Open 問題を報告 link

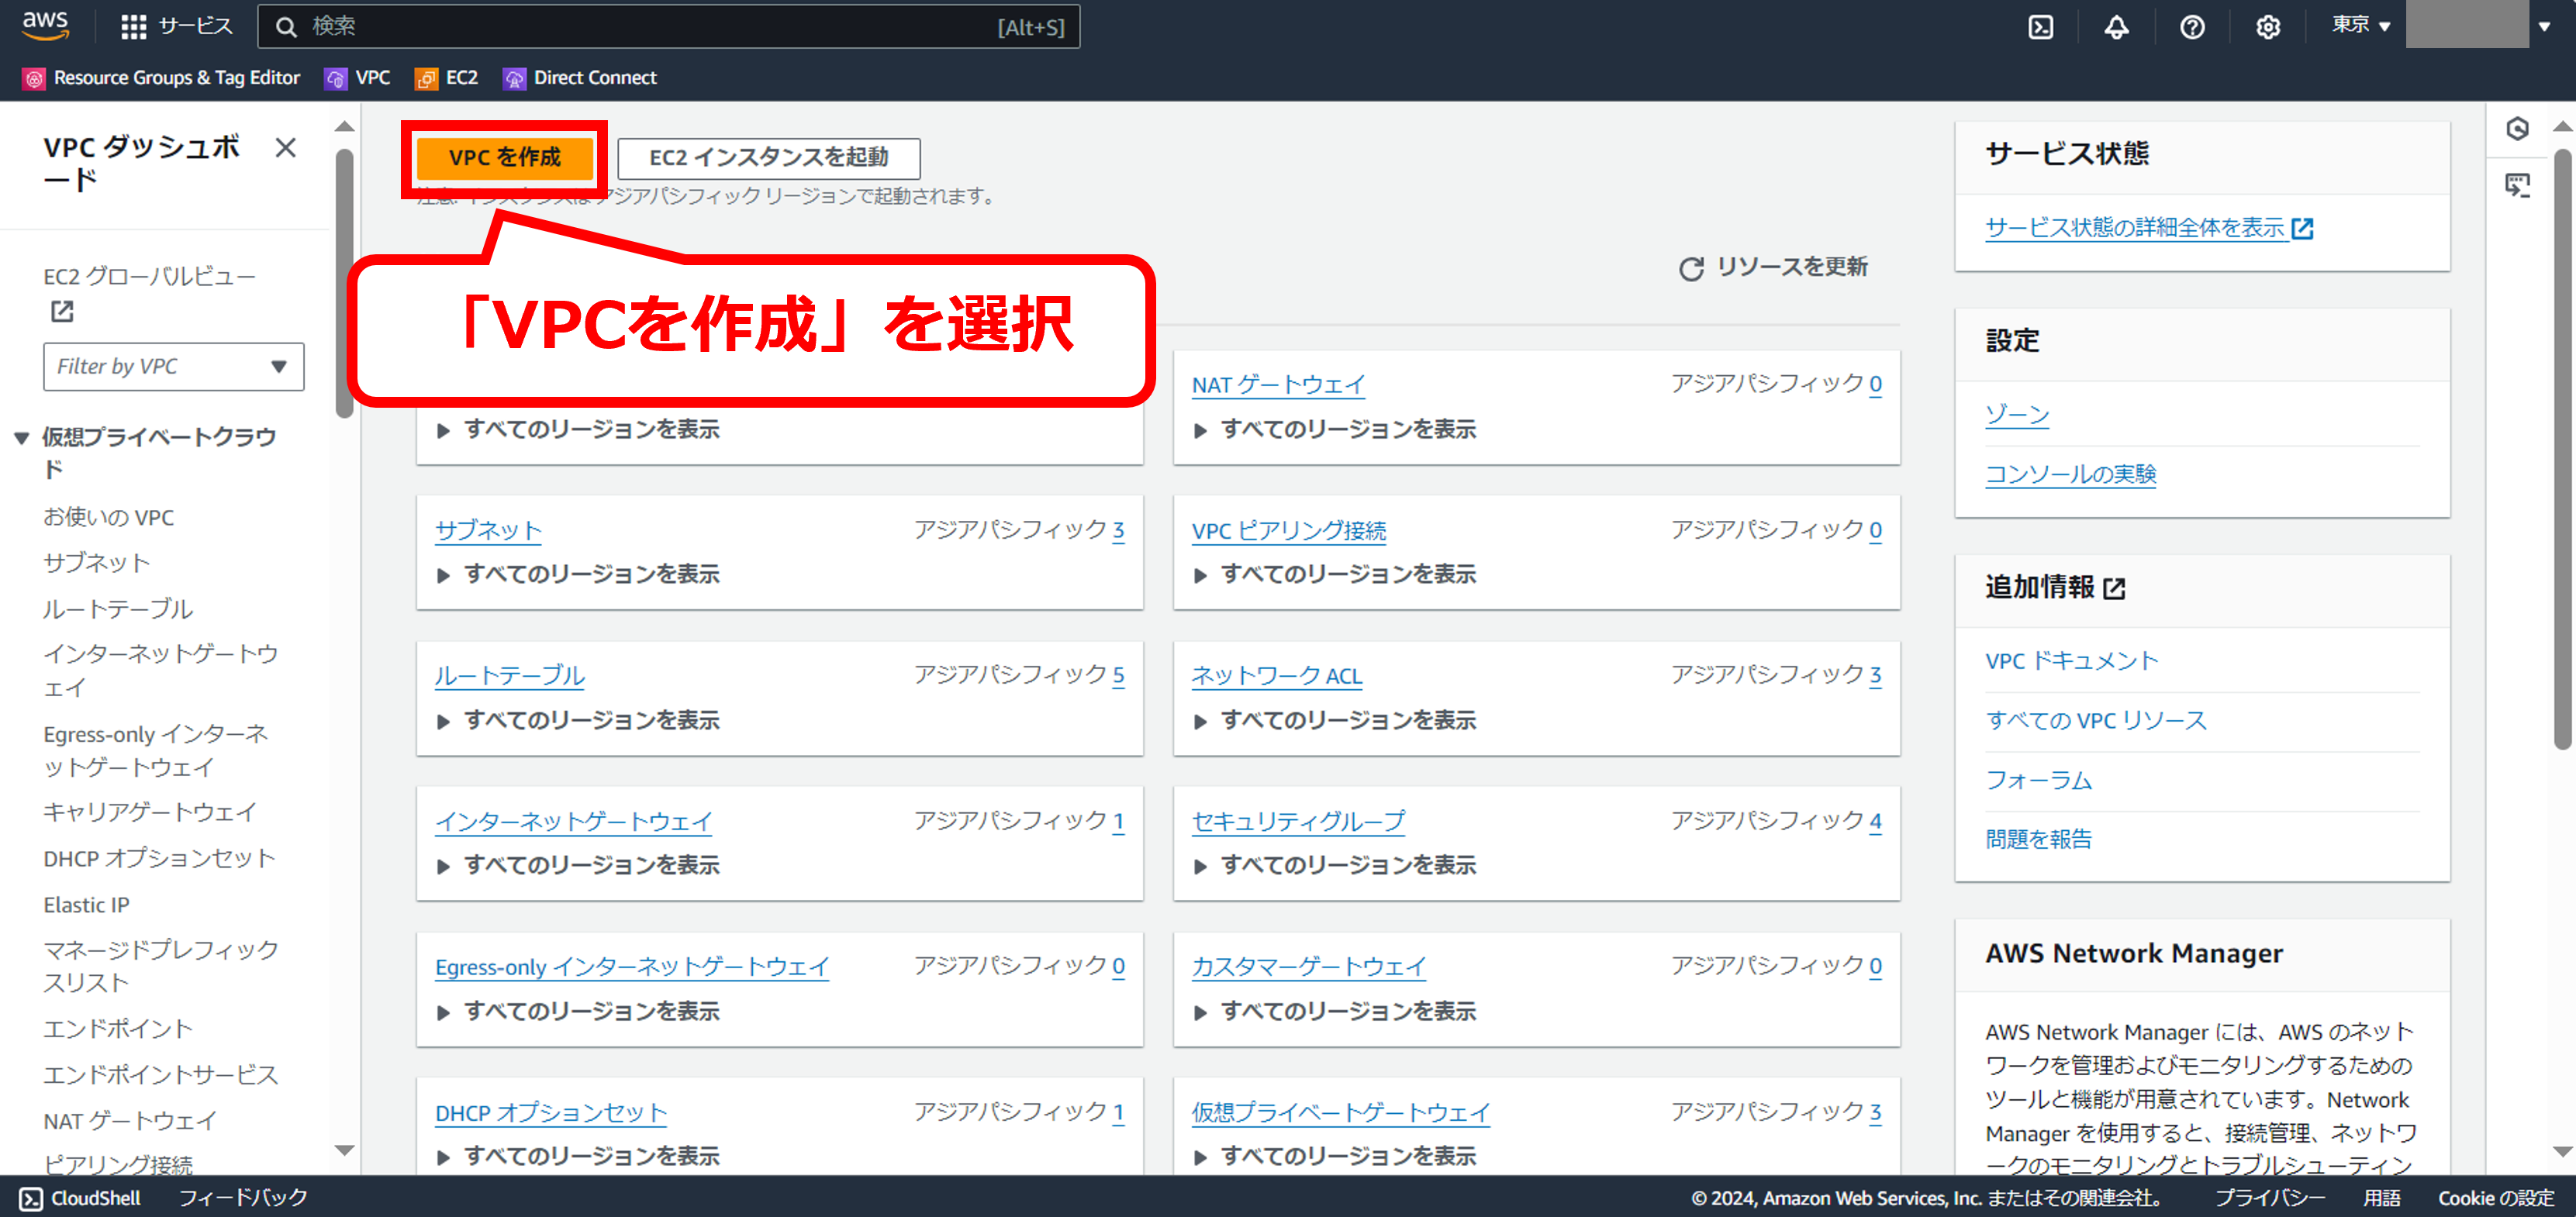2038,838
